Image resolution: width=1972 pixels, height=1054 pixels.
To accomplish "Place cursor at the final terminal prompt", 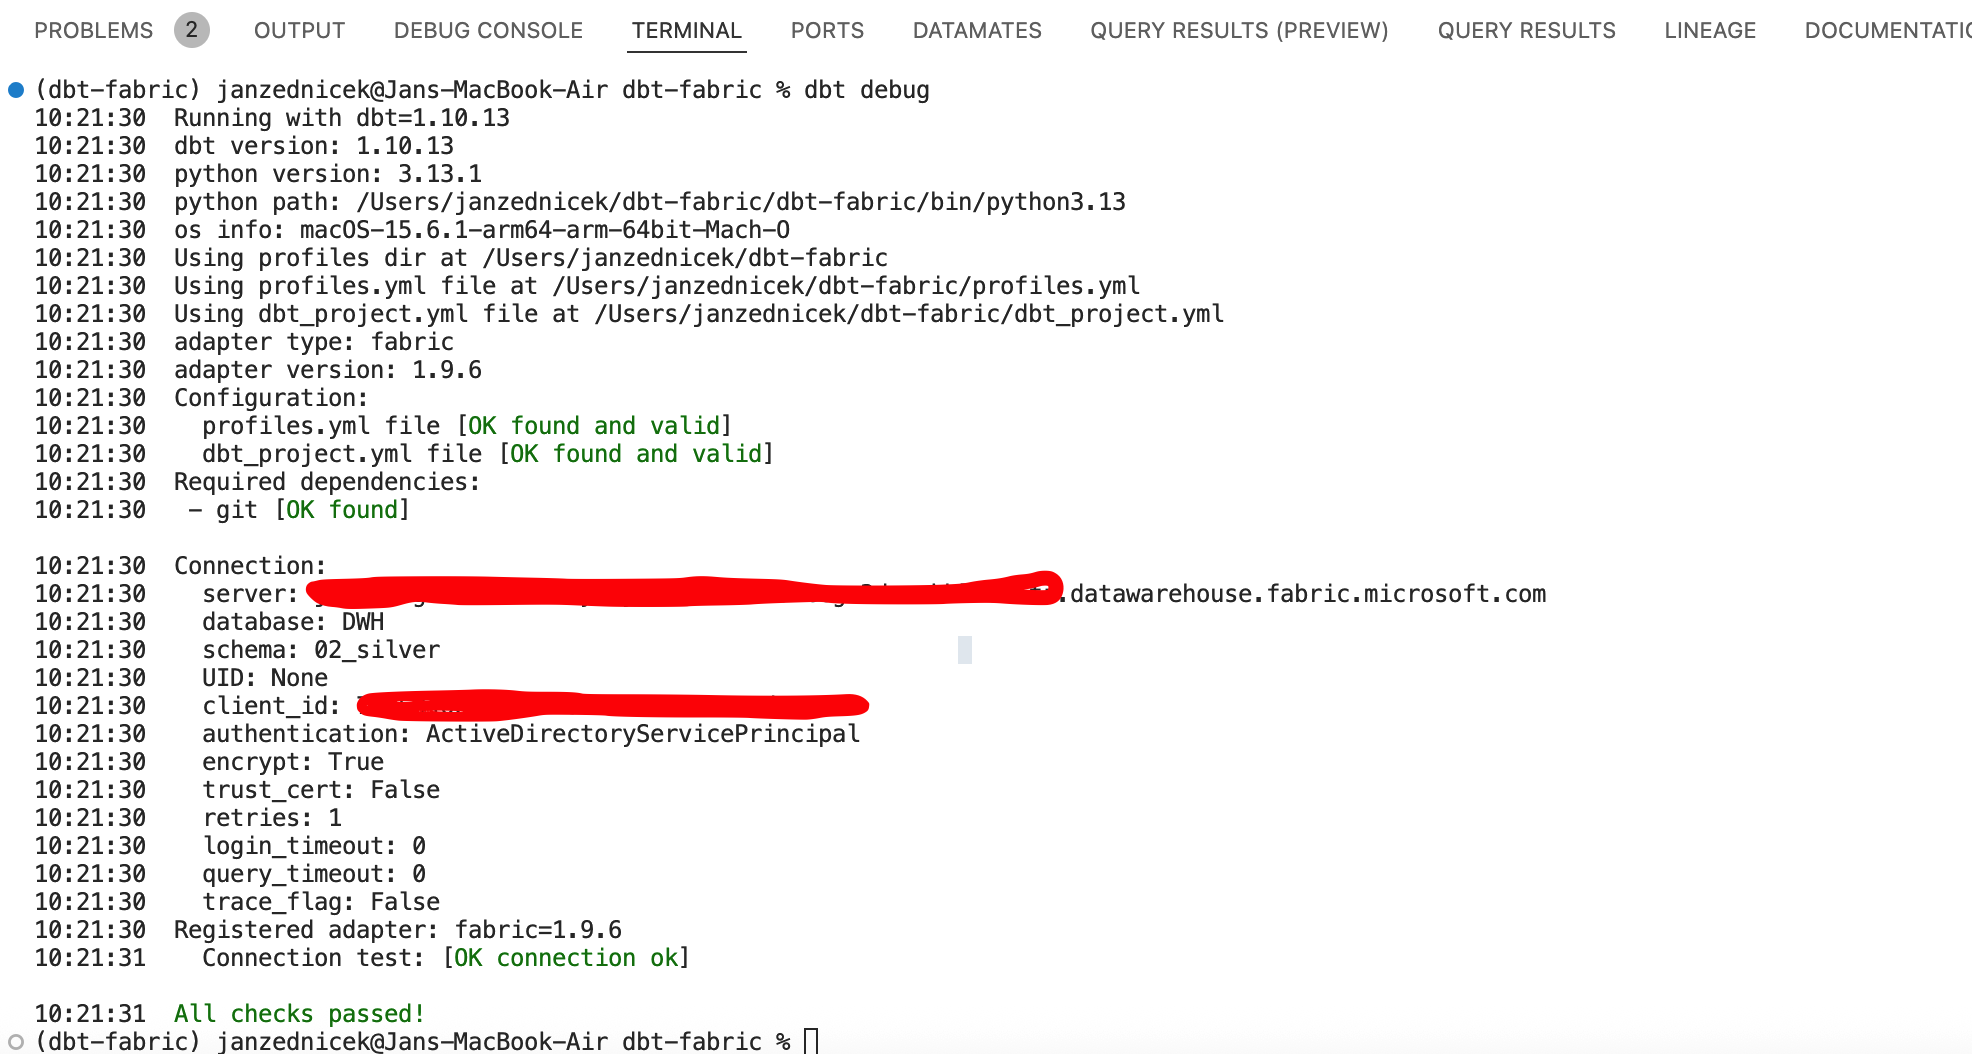I will click(811, 1042).
